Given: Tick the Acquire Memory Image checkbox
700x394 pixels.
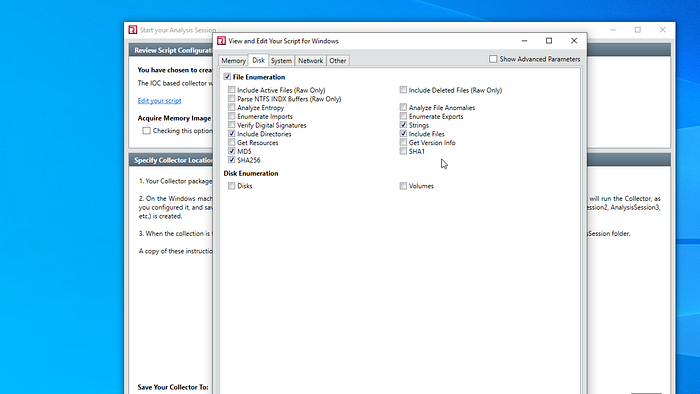Looking at the screenshot, I should (146, 131).
